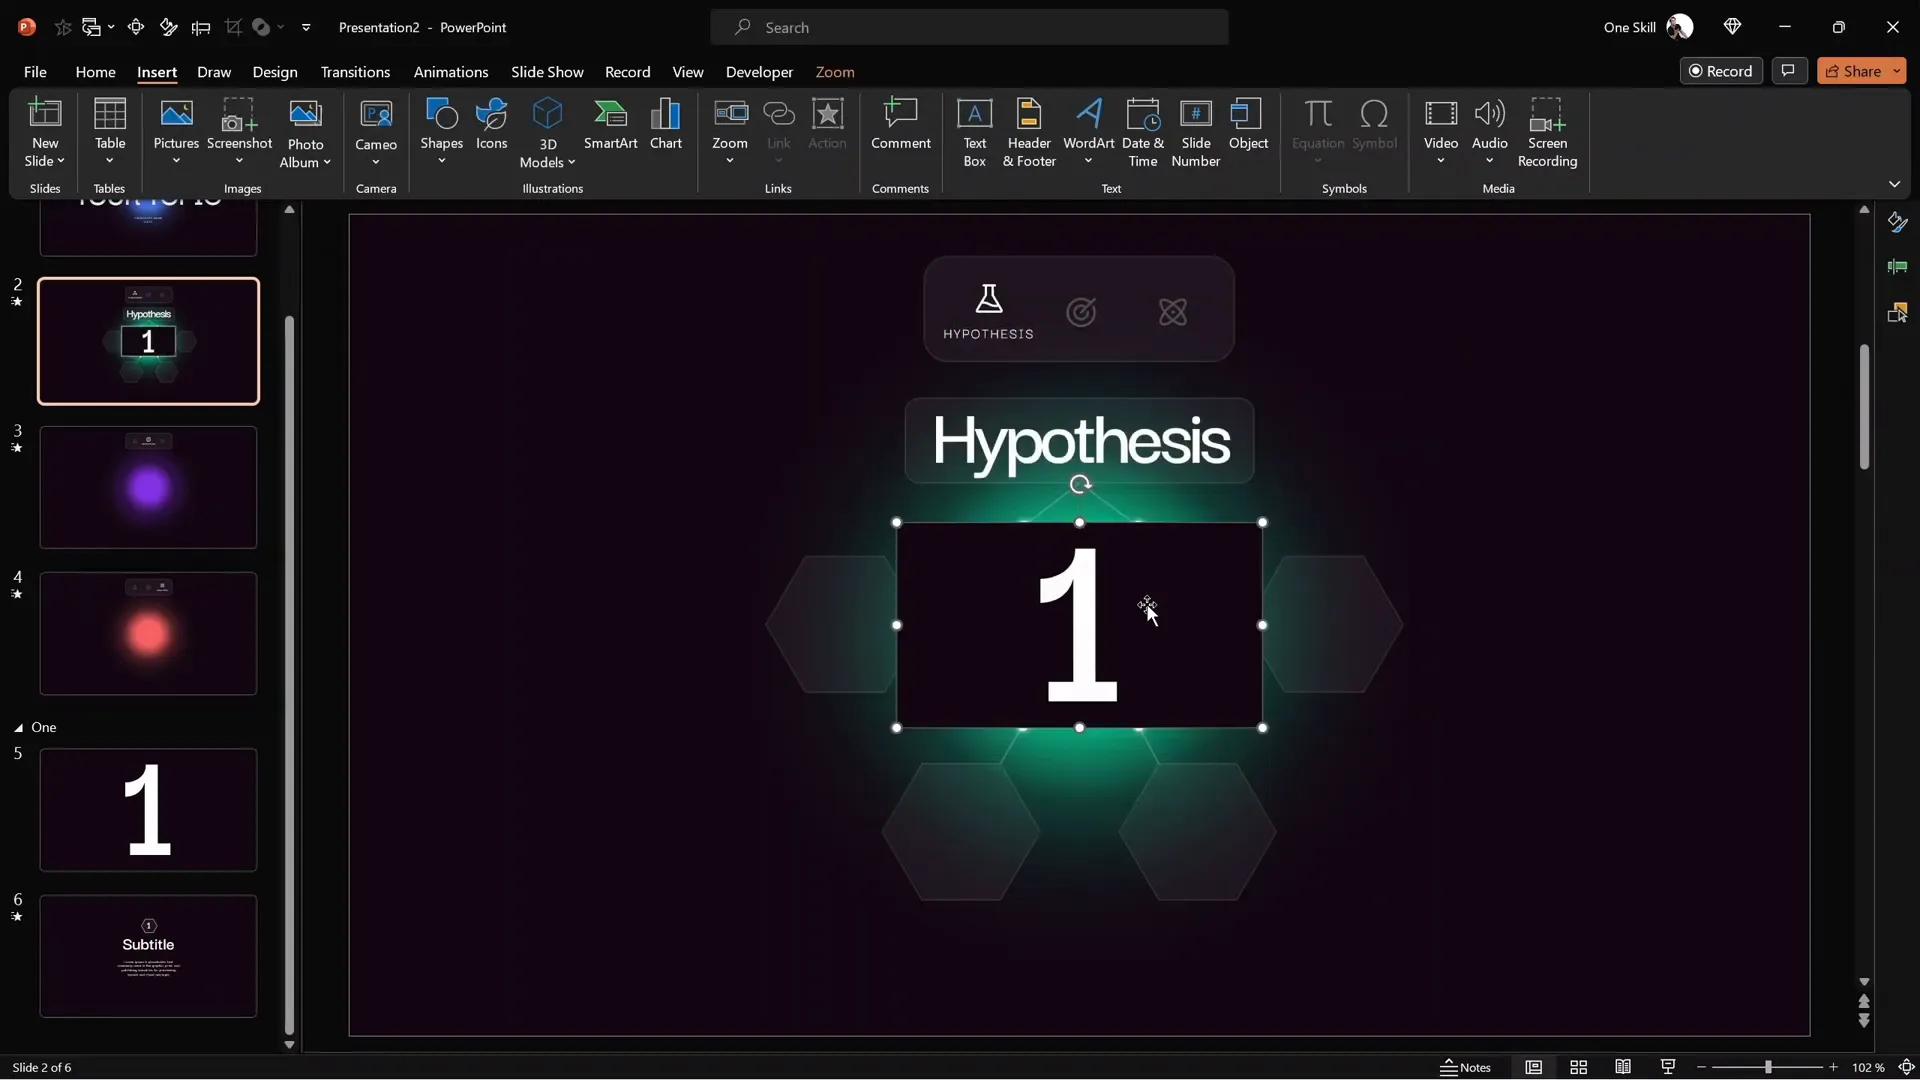Expand the Pictures dropdown arrow

pyautogui.click(x=176, y=161)
